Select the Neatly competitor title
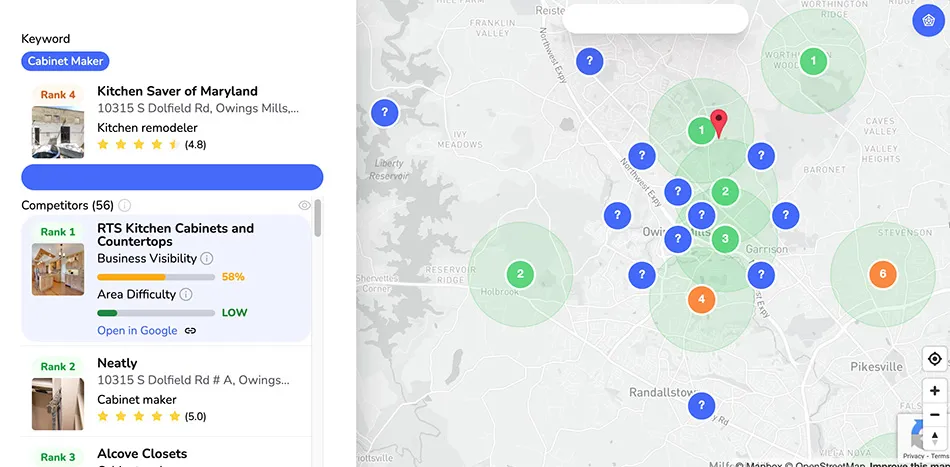 click(x=118, y=363)
